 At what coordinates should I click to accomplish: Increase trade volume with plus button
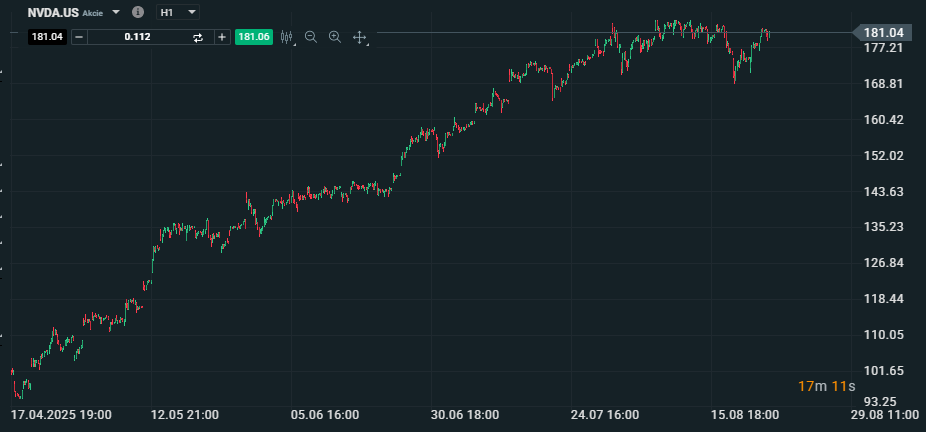tap(221, 37)
